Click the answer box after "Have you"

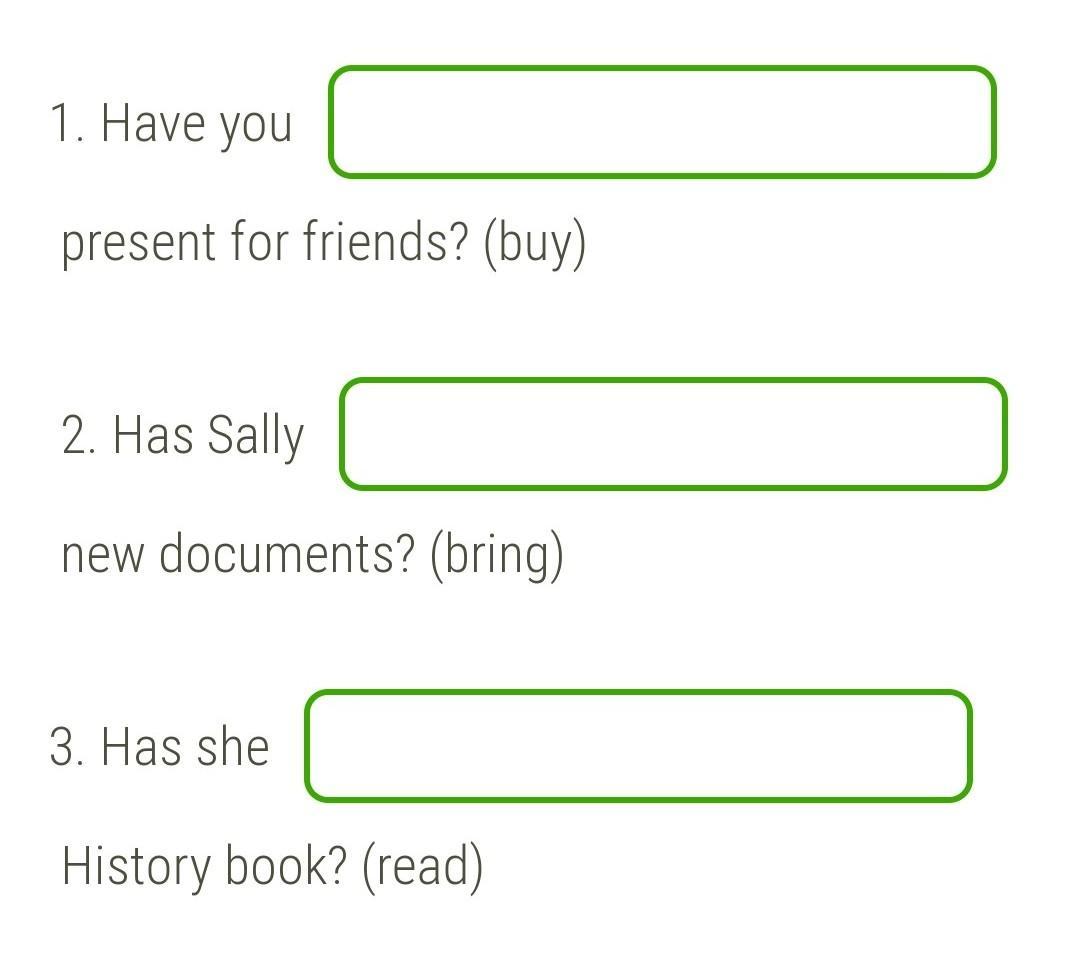(662, 122)
